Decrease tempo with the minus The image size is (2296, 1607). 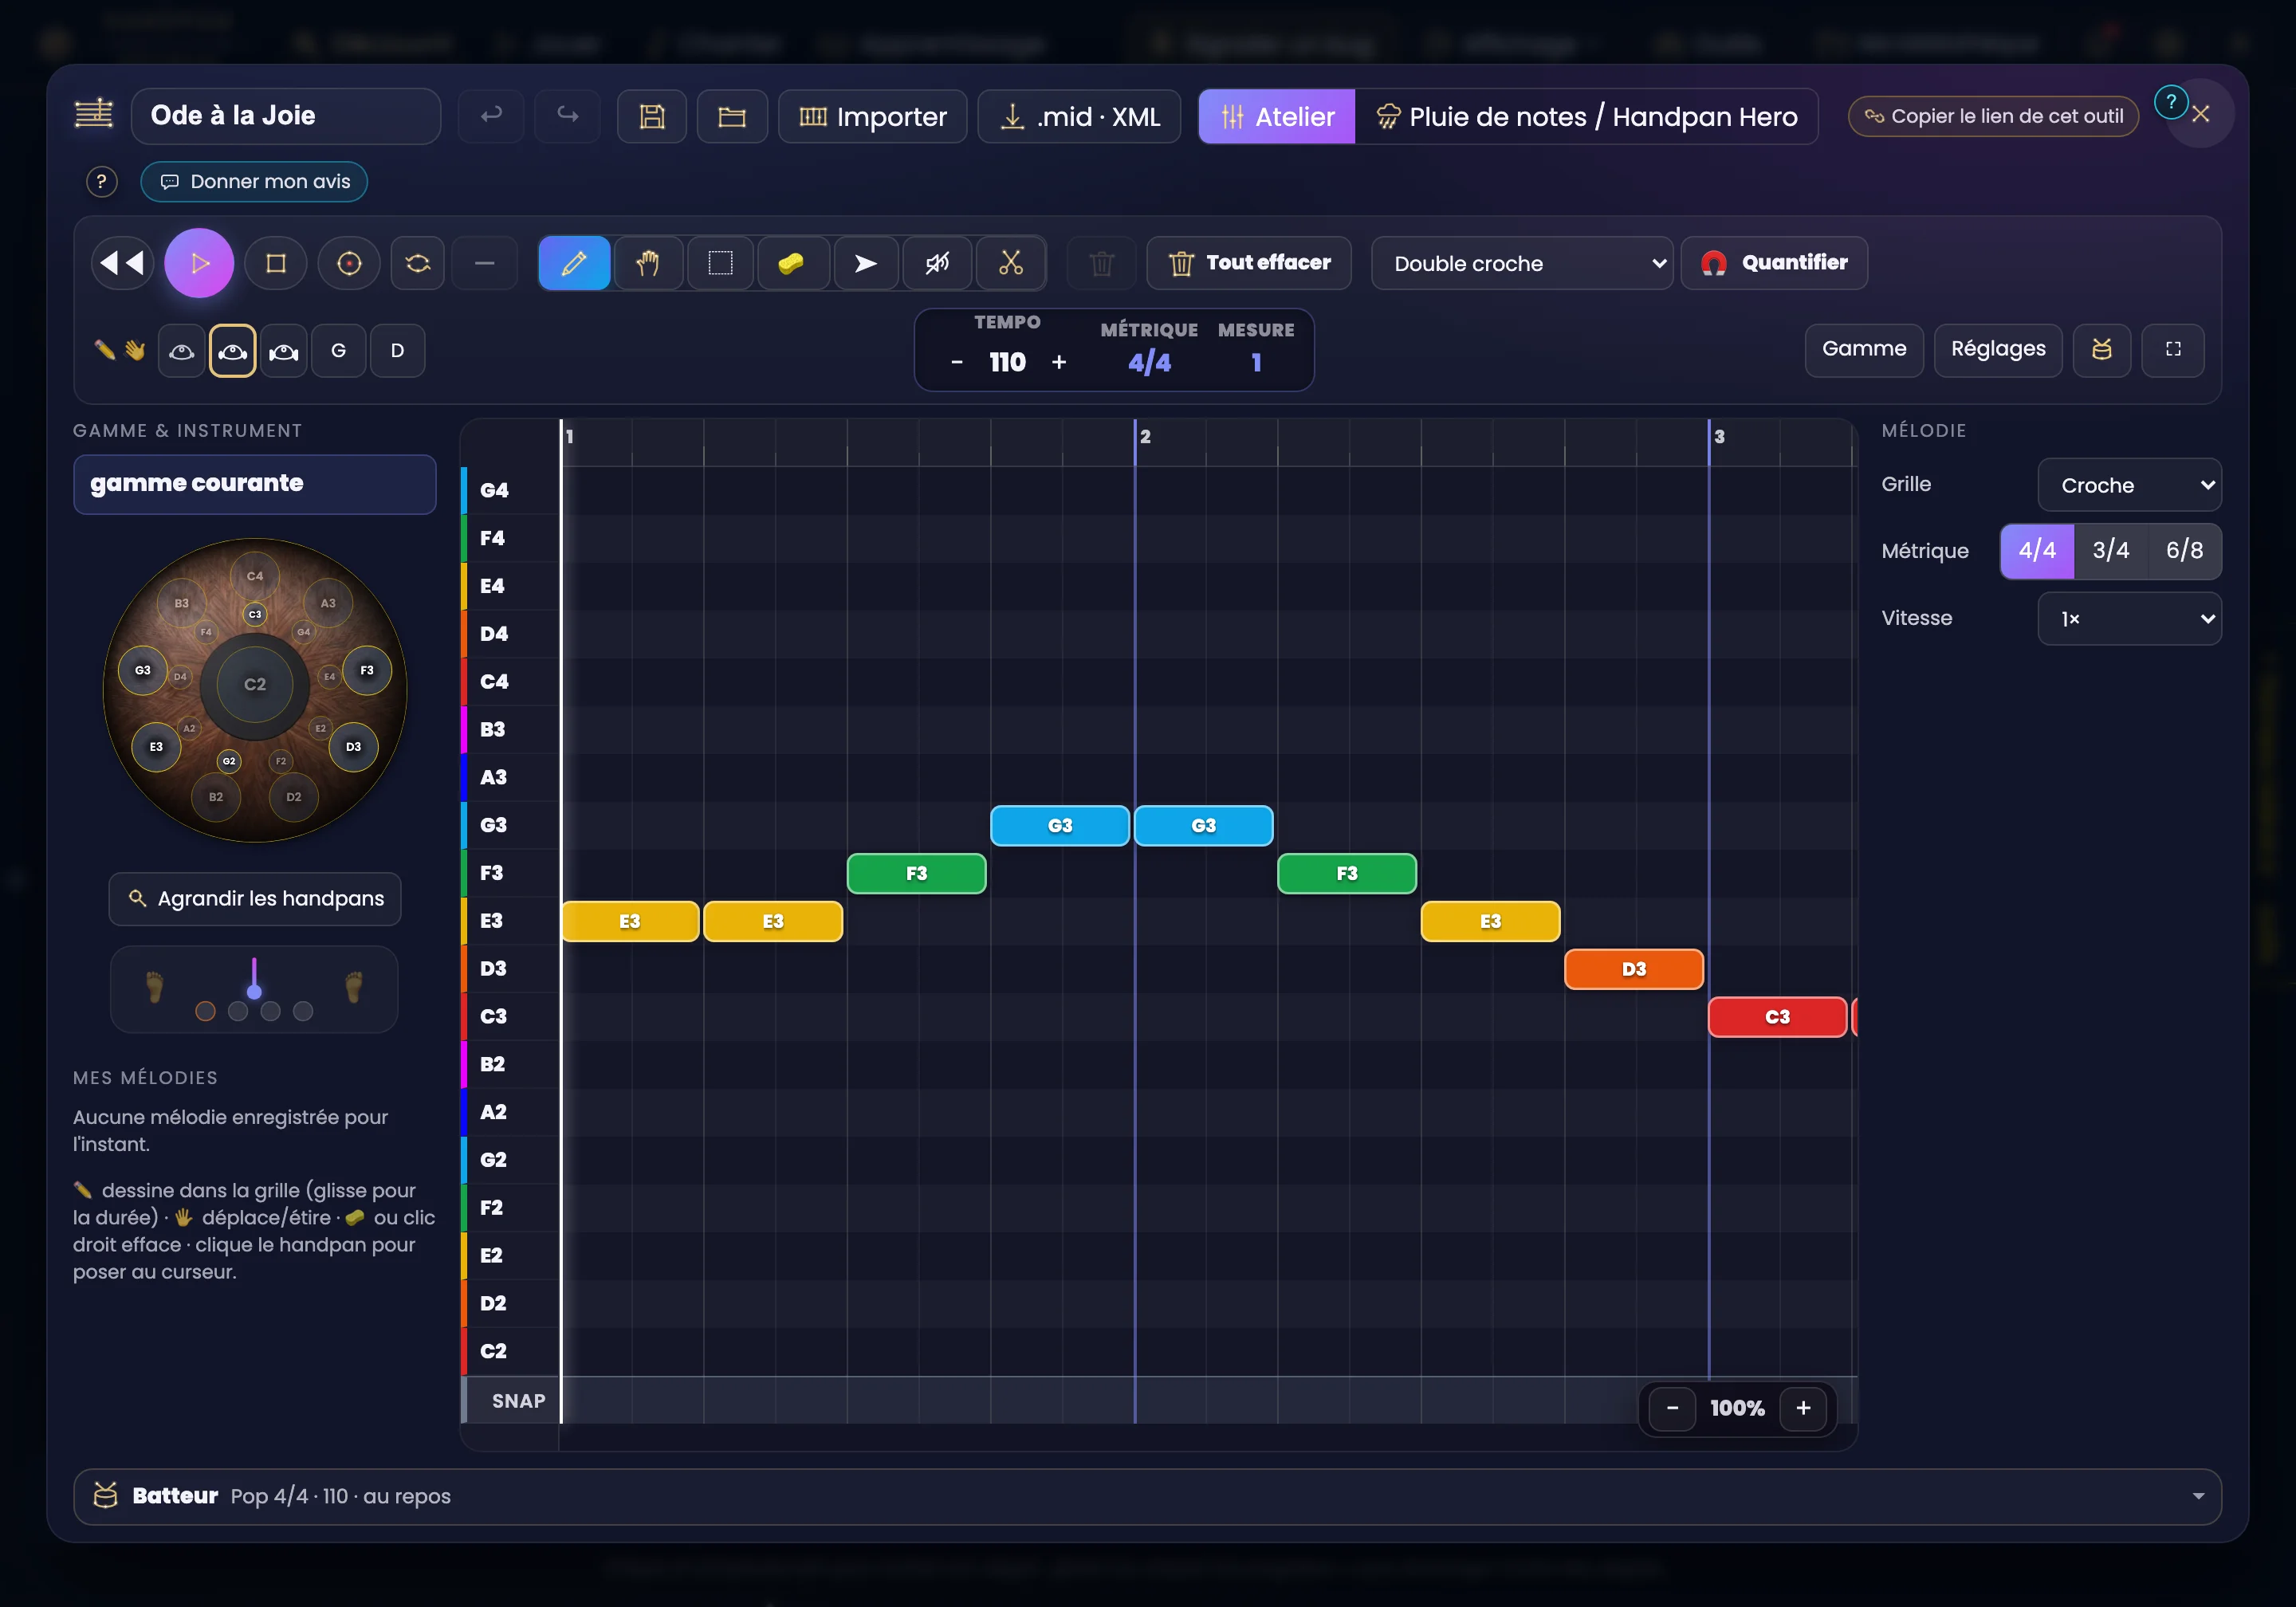(957, 362)
